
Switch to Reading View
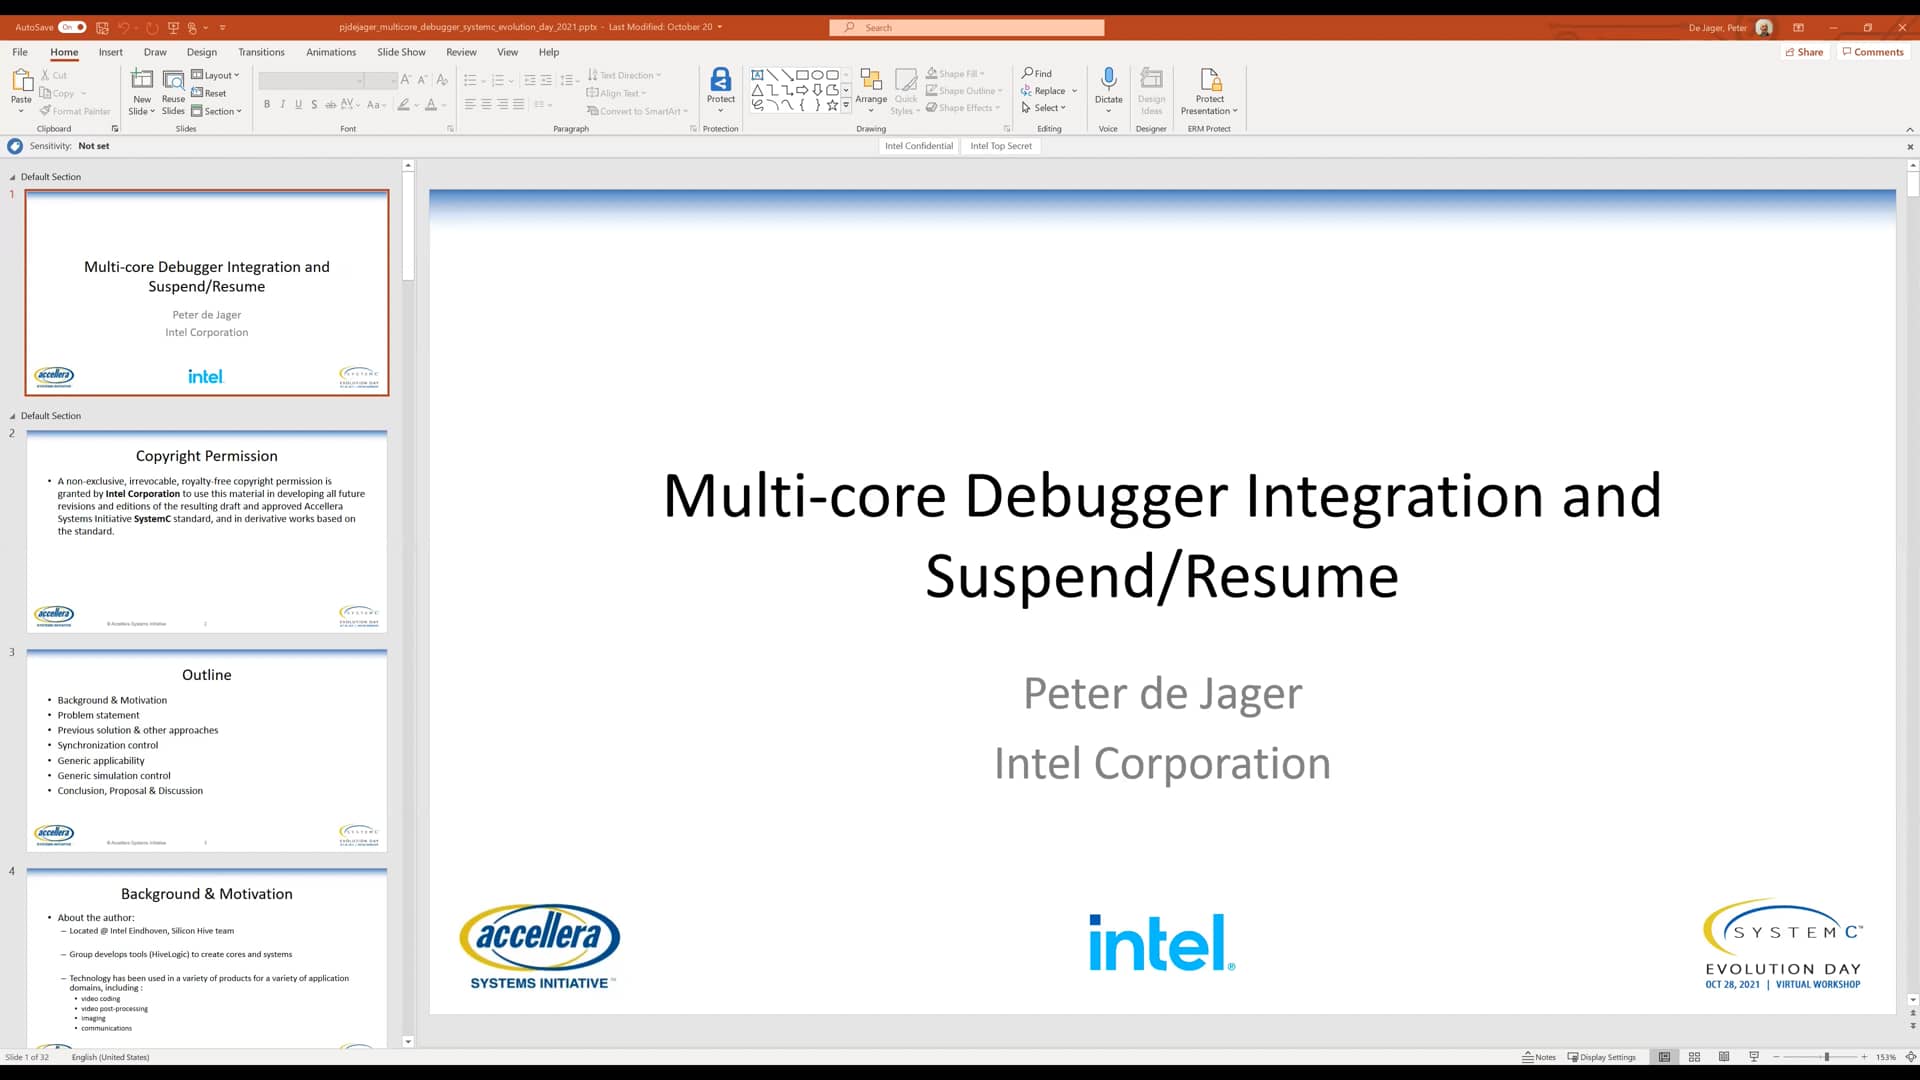click(1724, 1057)
